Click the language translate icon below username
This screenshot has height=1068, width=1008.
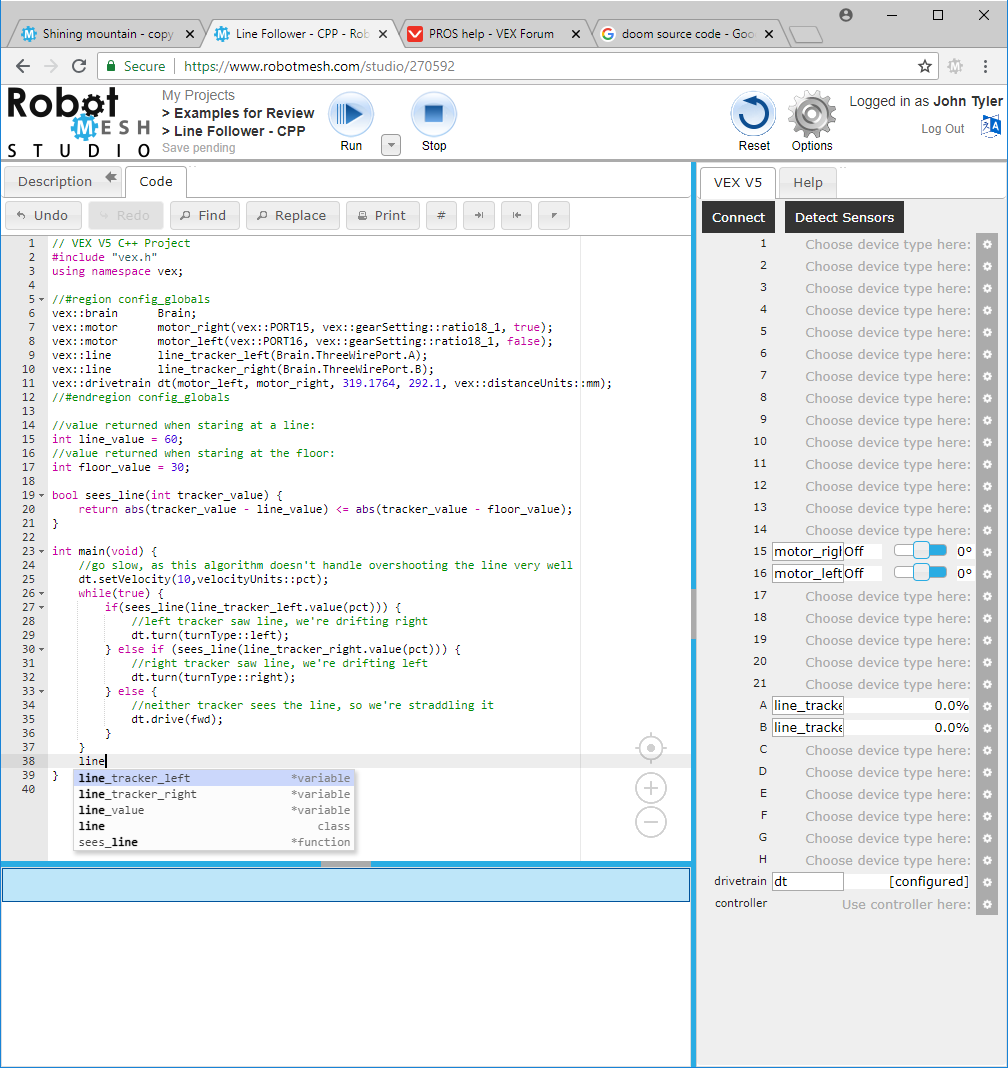[x=990, y=126]
